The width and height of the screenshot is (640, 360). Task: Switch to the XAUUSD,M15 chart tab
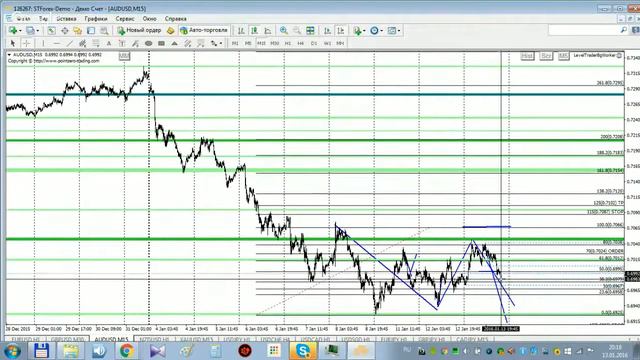196,340
